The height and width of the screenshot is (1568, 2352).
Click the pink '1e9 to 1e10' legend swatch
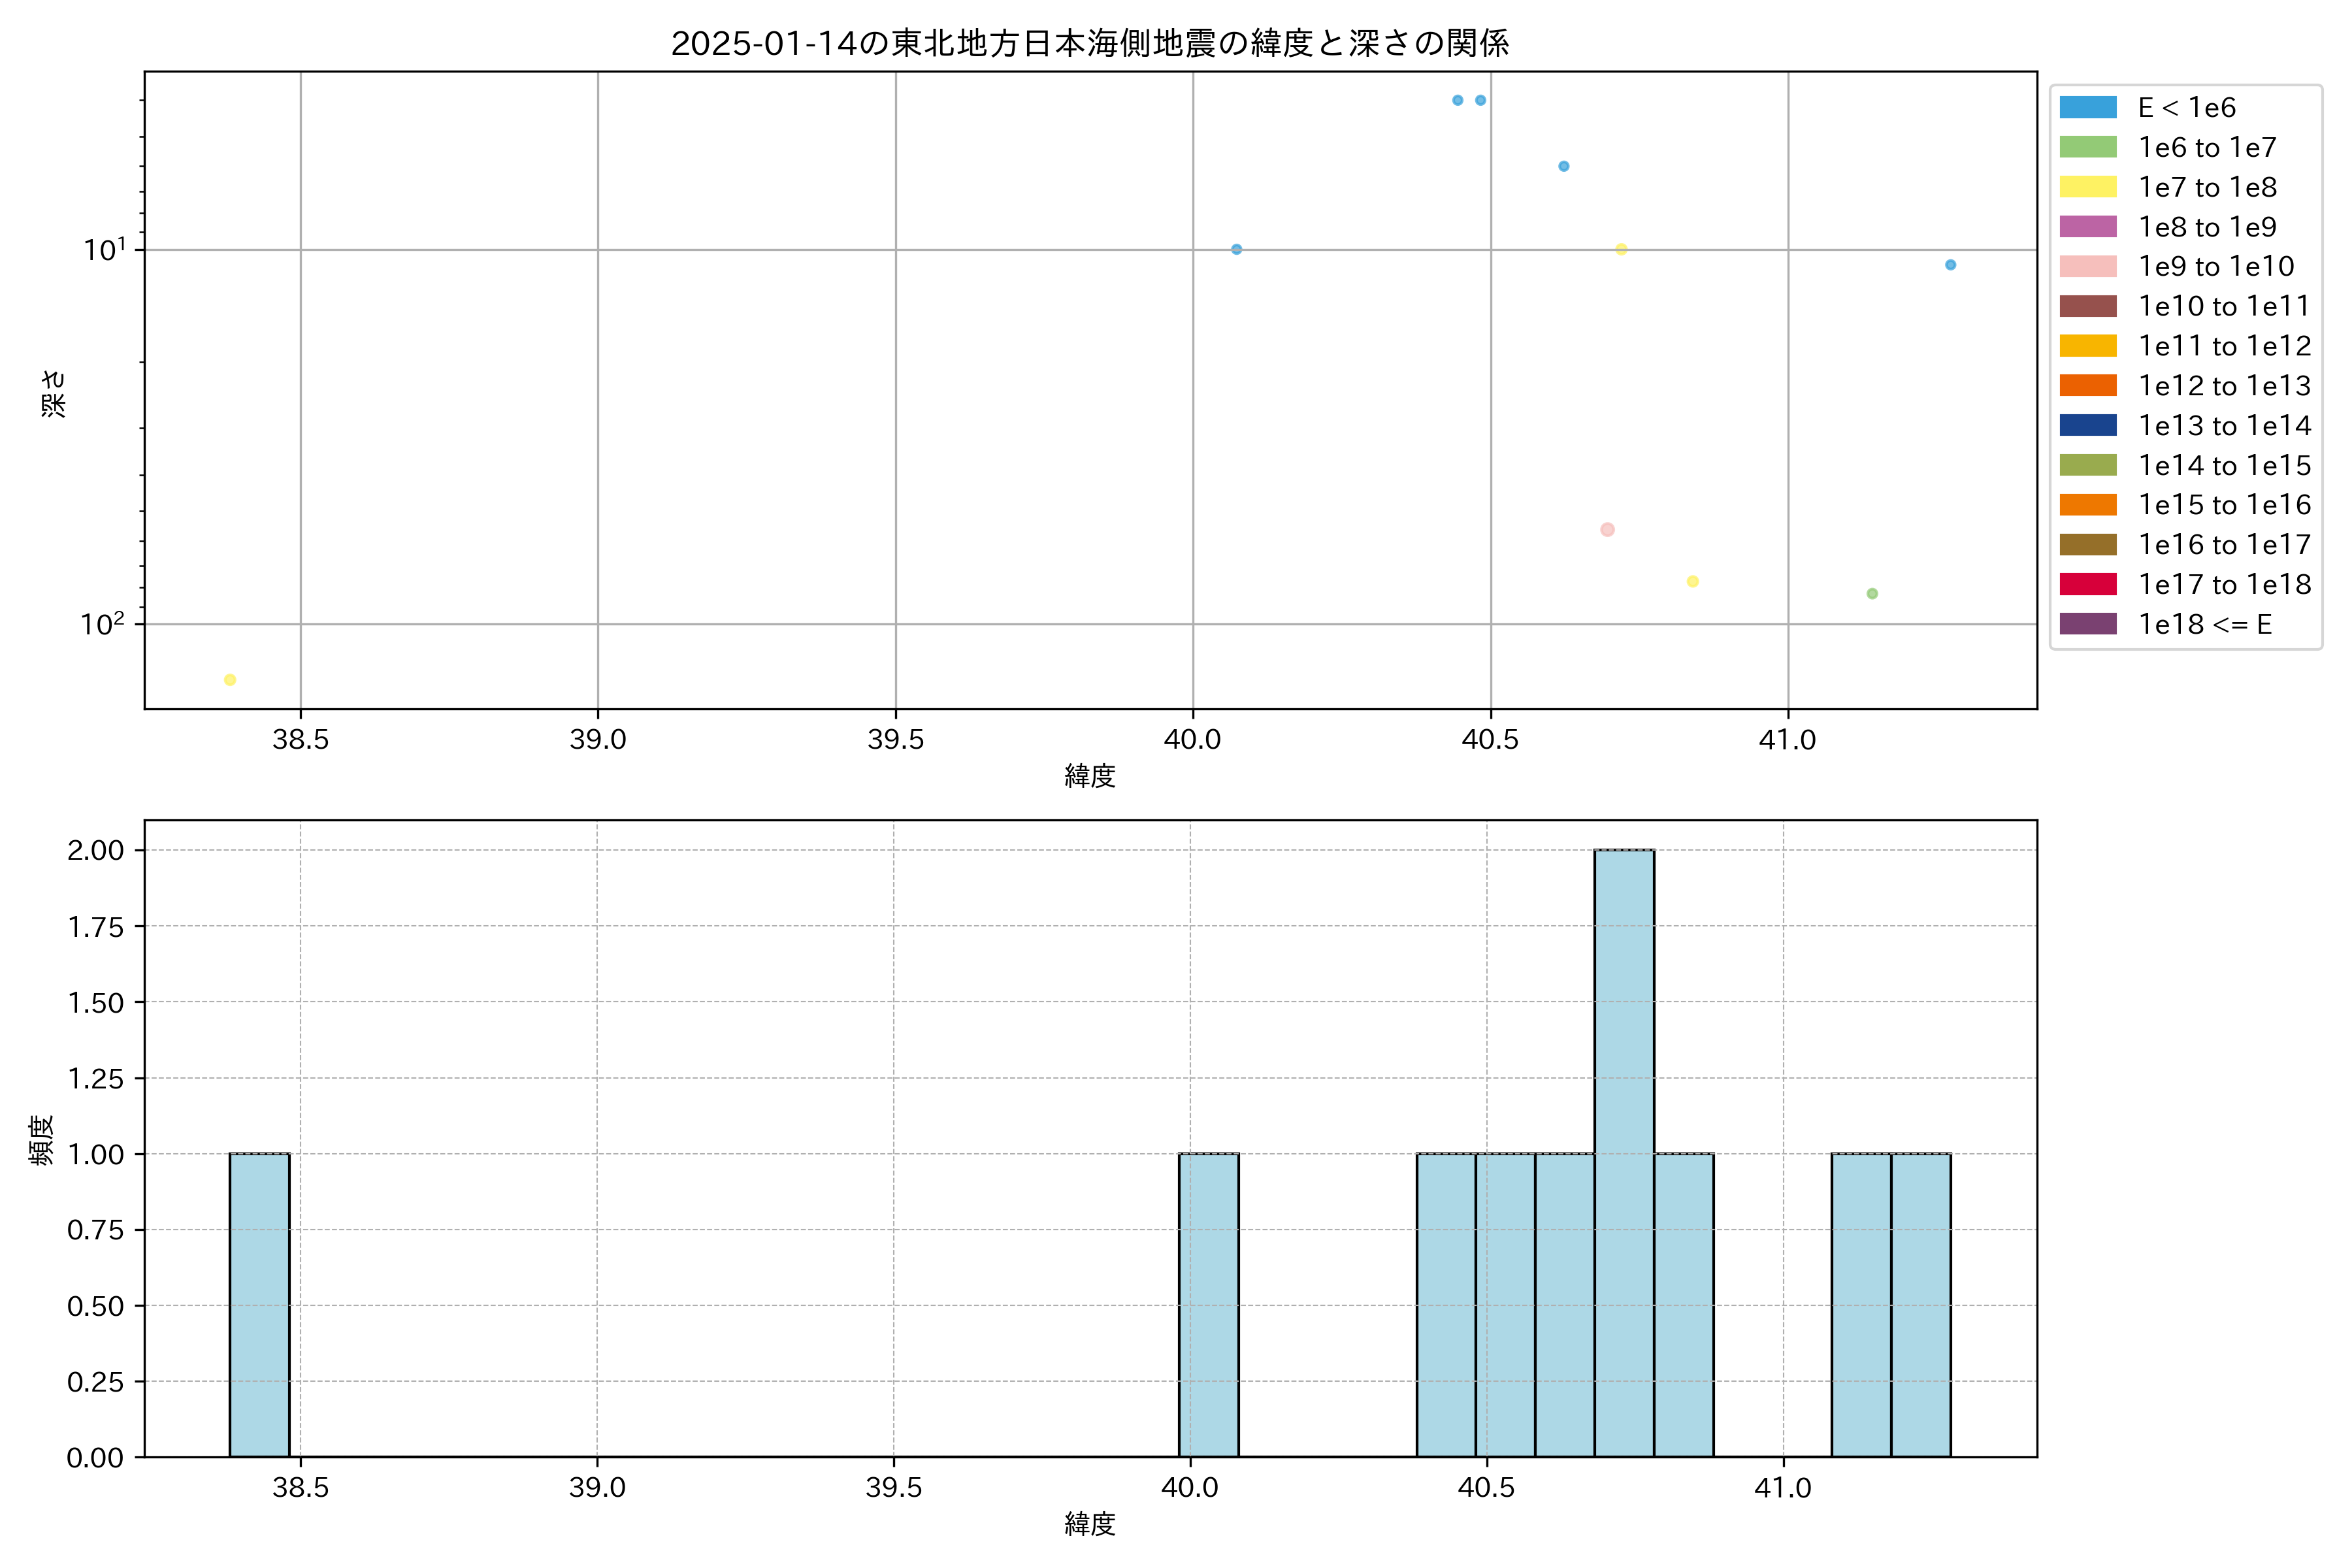2087,267
